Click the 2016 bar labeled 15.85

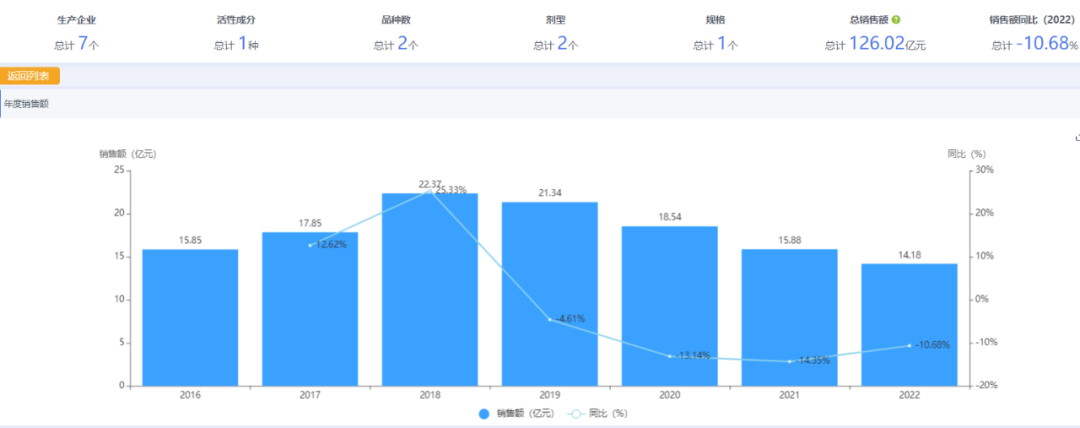point(190,318)
